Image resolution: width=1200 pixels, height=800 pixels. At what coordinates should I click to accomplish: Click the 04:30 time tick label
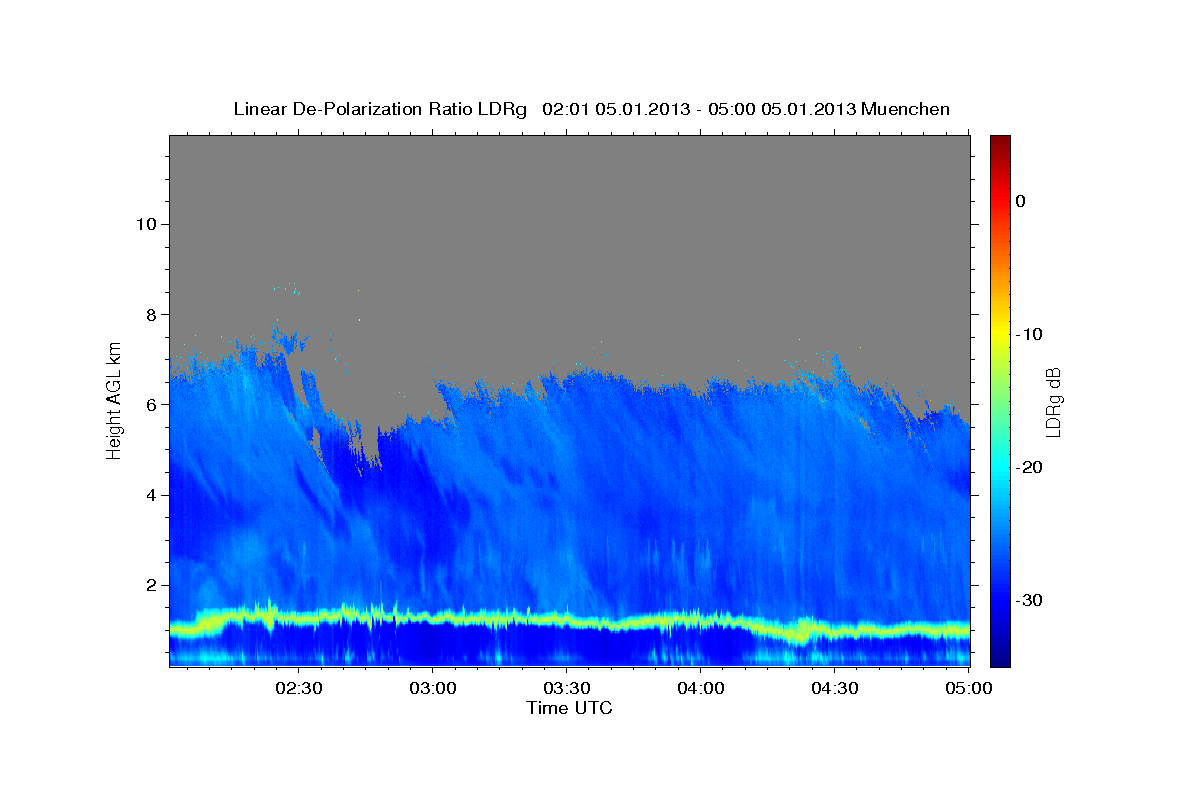(835, 688)
